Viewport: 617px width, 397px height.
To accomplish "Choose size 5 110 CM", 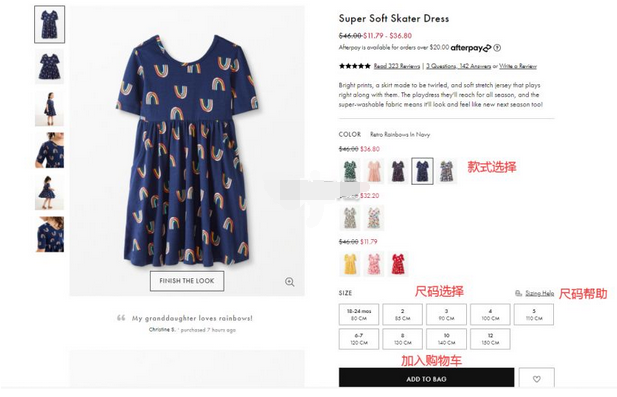I will pos(534,314).
